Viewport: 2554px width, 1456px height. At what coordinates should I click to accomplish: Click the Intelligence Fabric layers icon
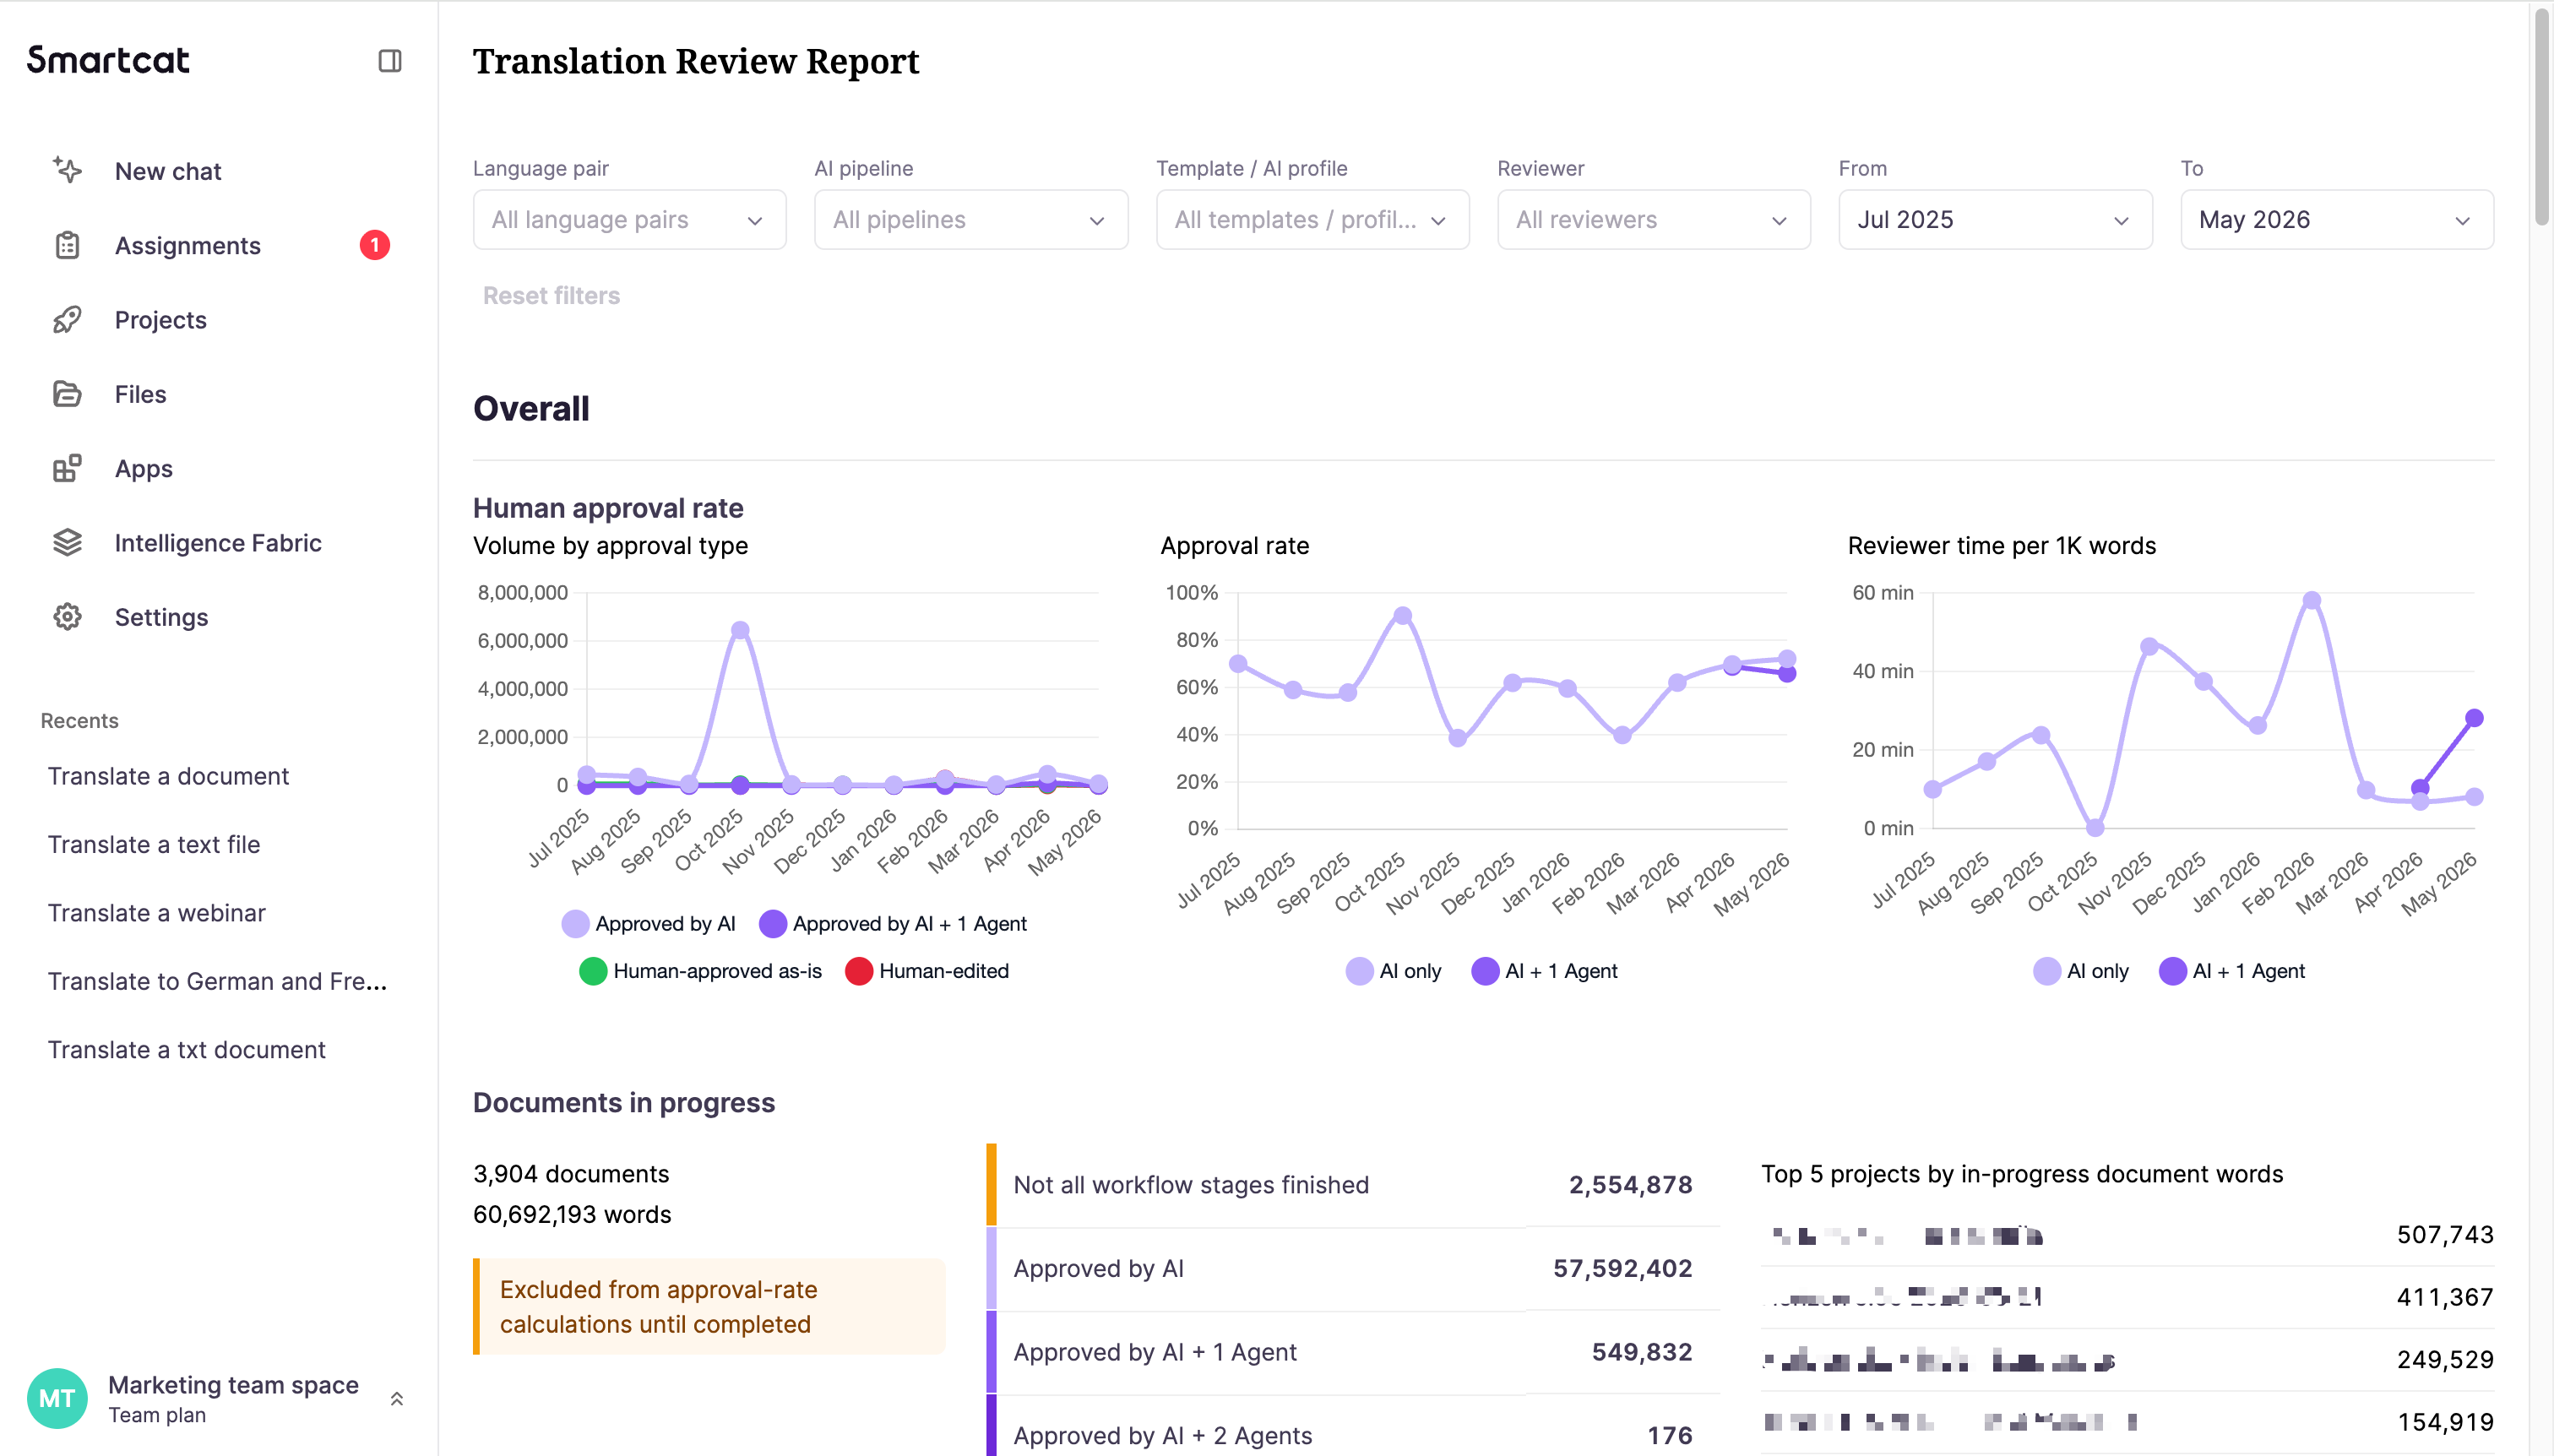coord(67,542)
